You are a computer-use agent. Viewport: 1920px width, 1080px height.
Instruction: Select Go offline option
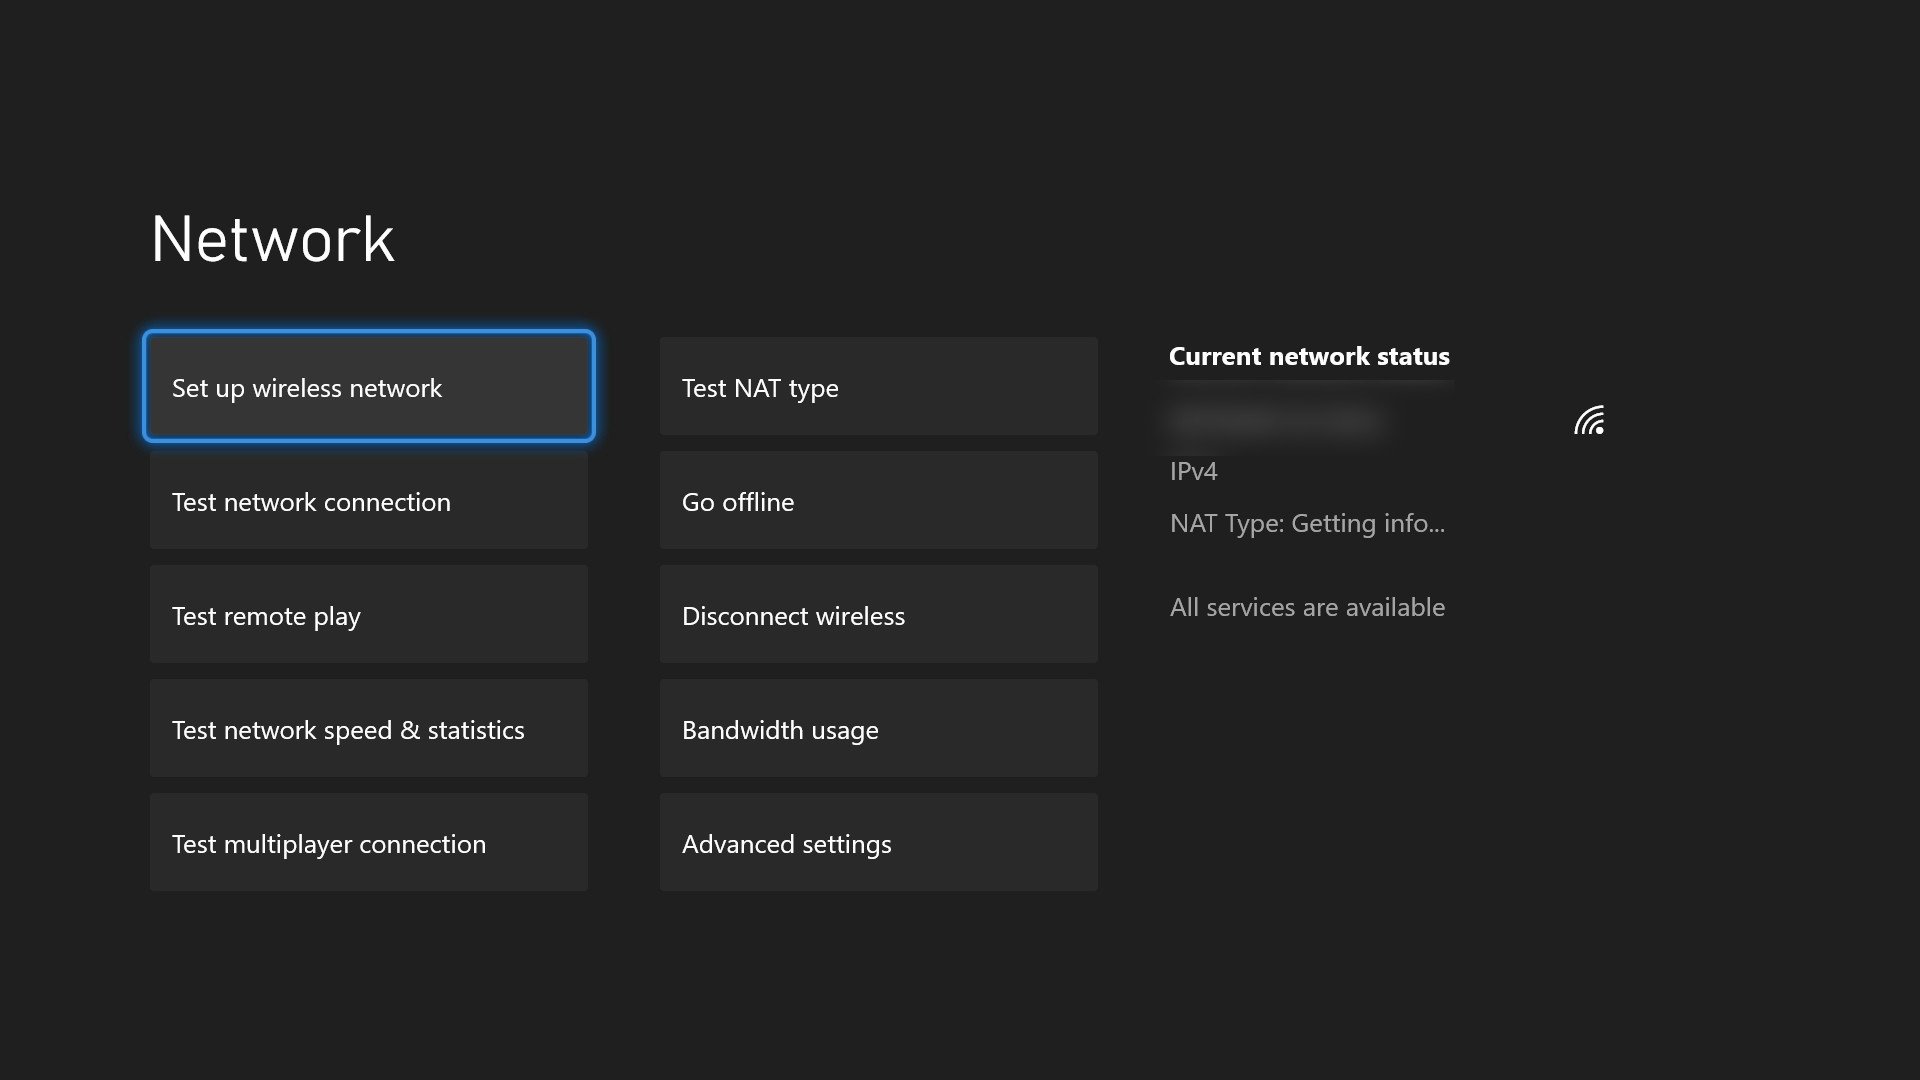878,500
